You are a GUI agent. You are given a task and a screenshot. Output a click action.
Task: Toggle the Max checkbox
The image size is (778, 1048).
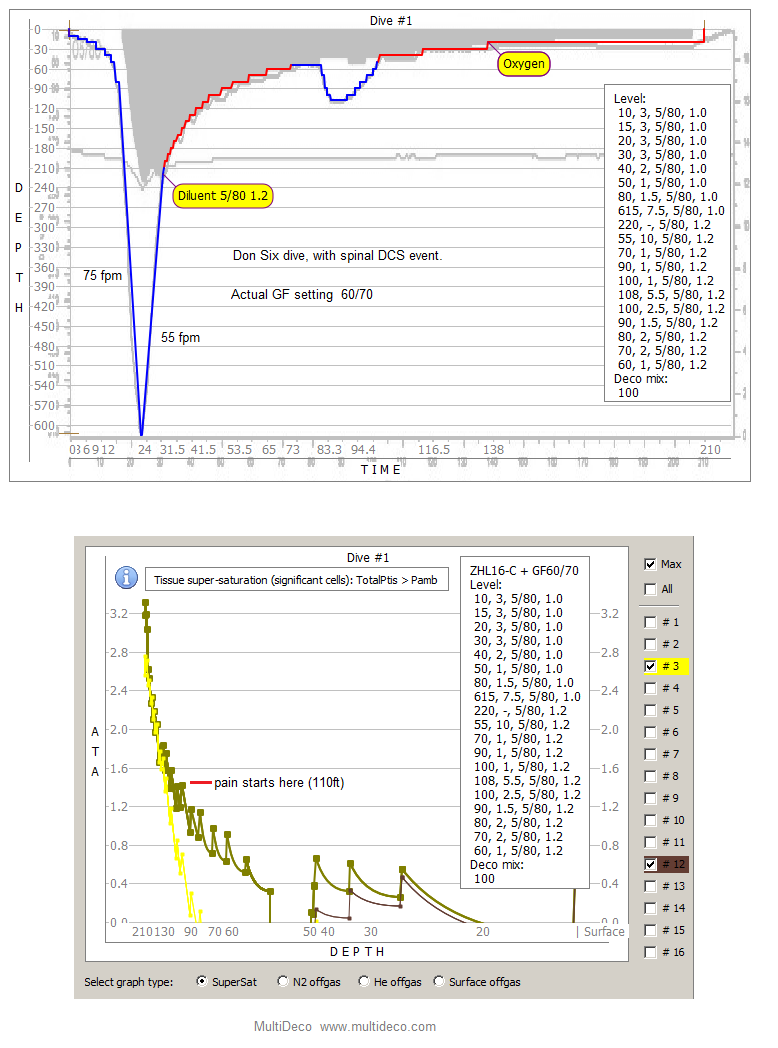click(650, 564)
